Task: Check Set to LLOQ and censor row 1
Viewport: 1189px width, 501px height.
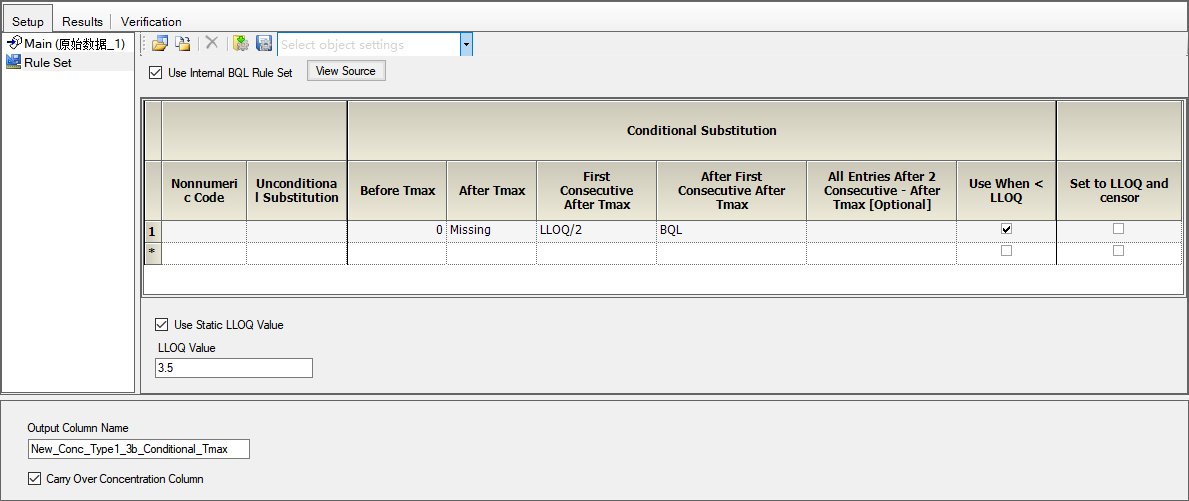Action: pos(1118,229)
